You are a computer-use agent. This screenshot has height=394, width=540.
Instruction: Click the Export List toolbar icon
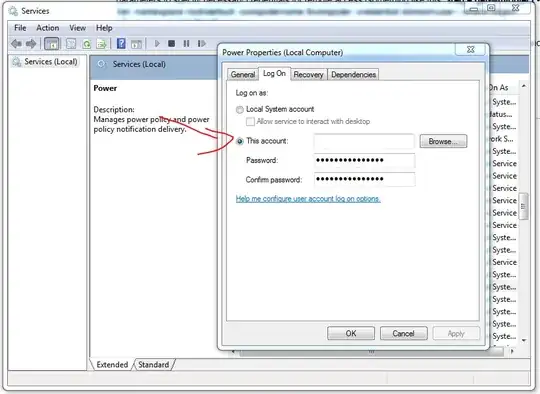102,44
